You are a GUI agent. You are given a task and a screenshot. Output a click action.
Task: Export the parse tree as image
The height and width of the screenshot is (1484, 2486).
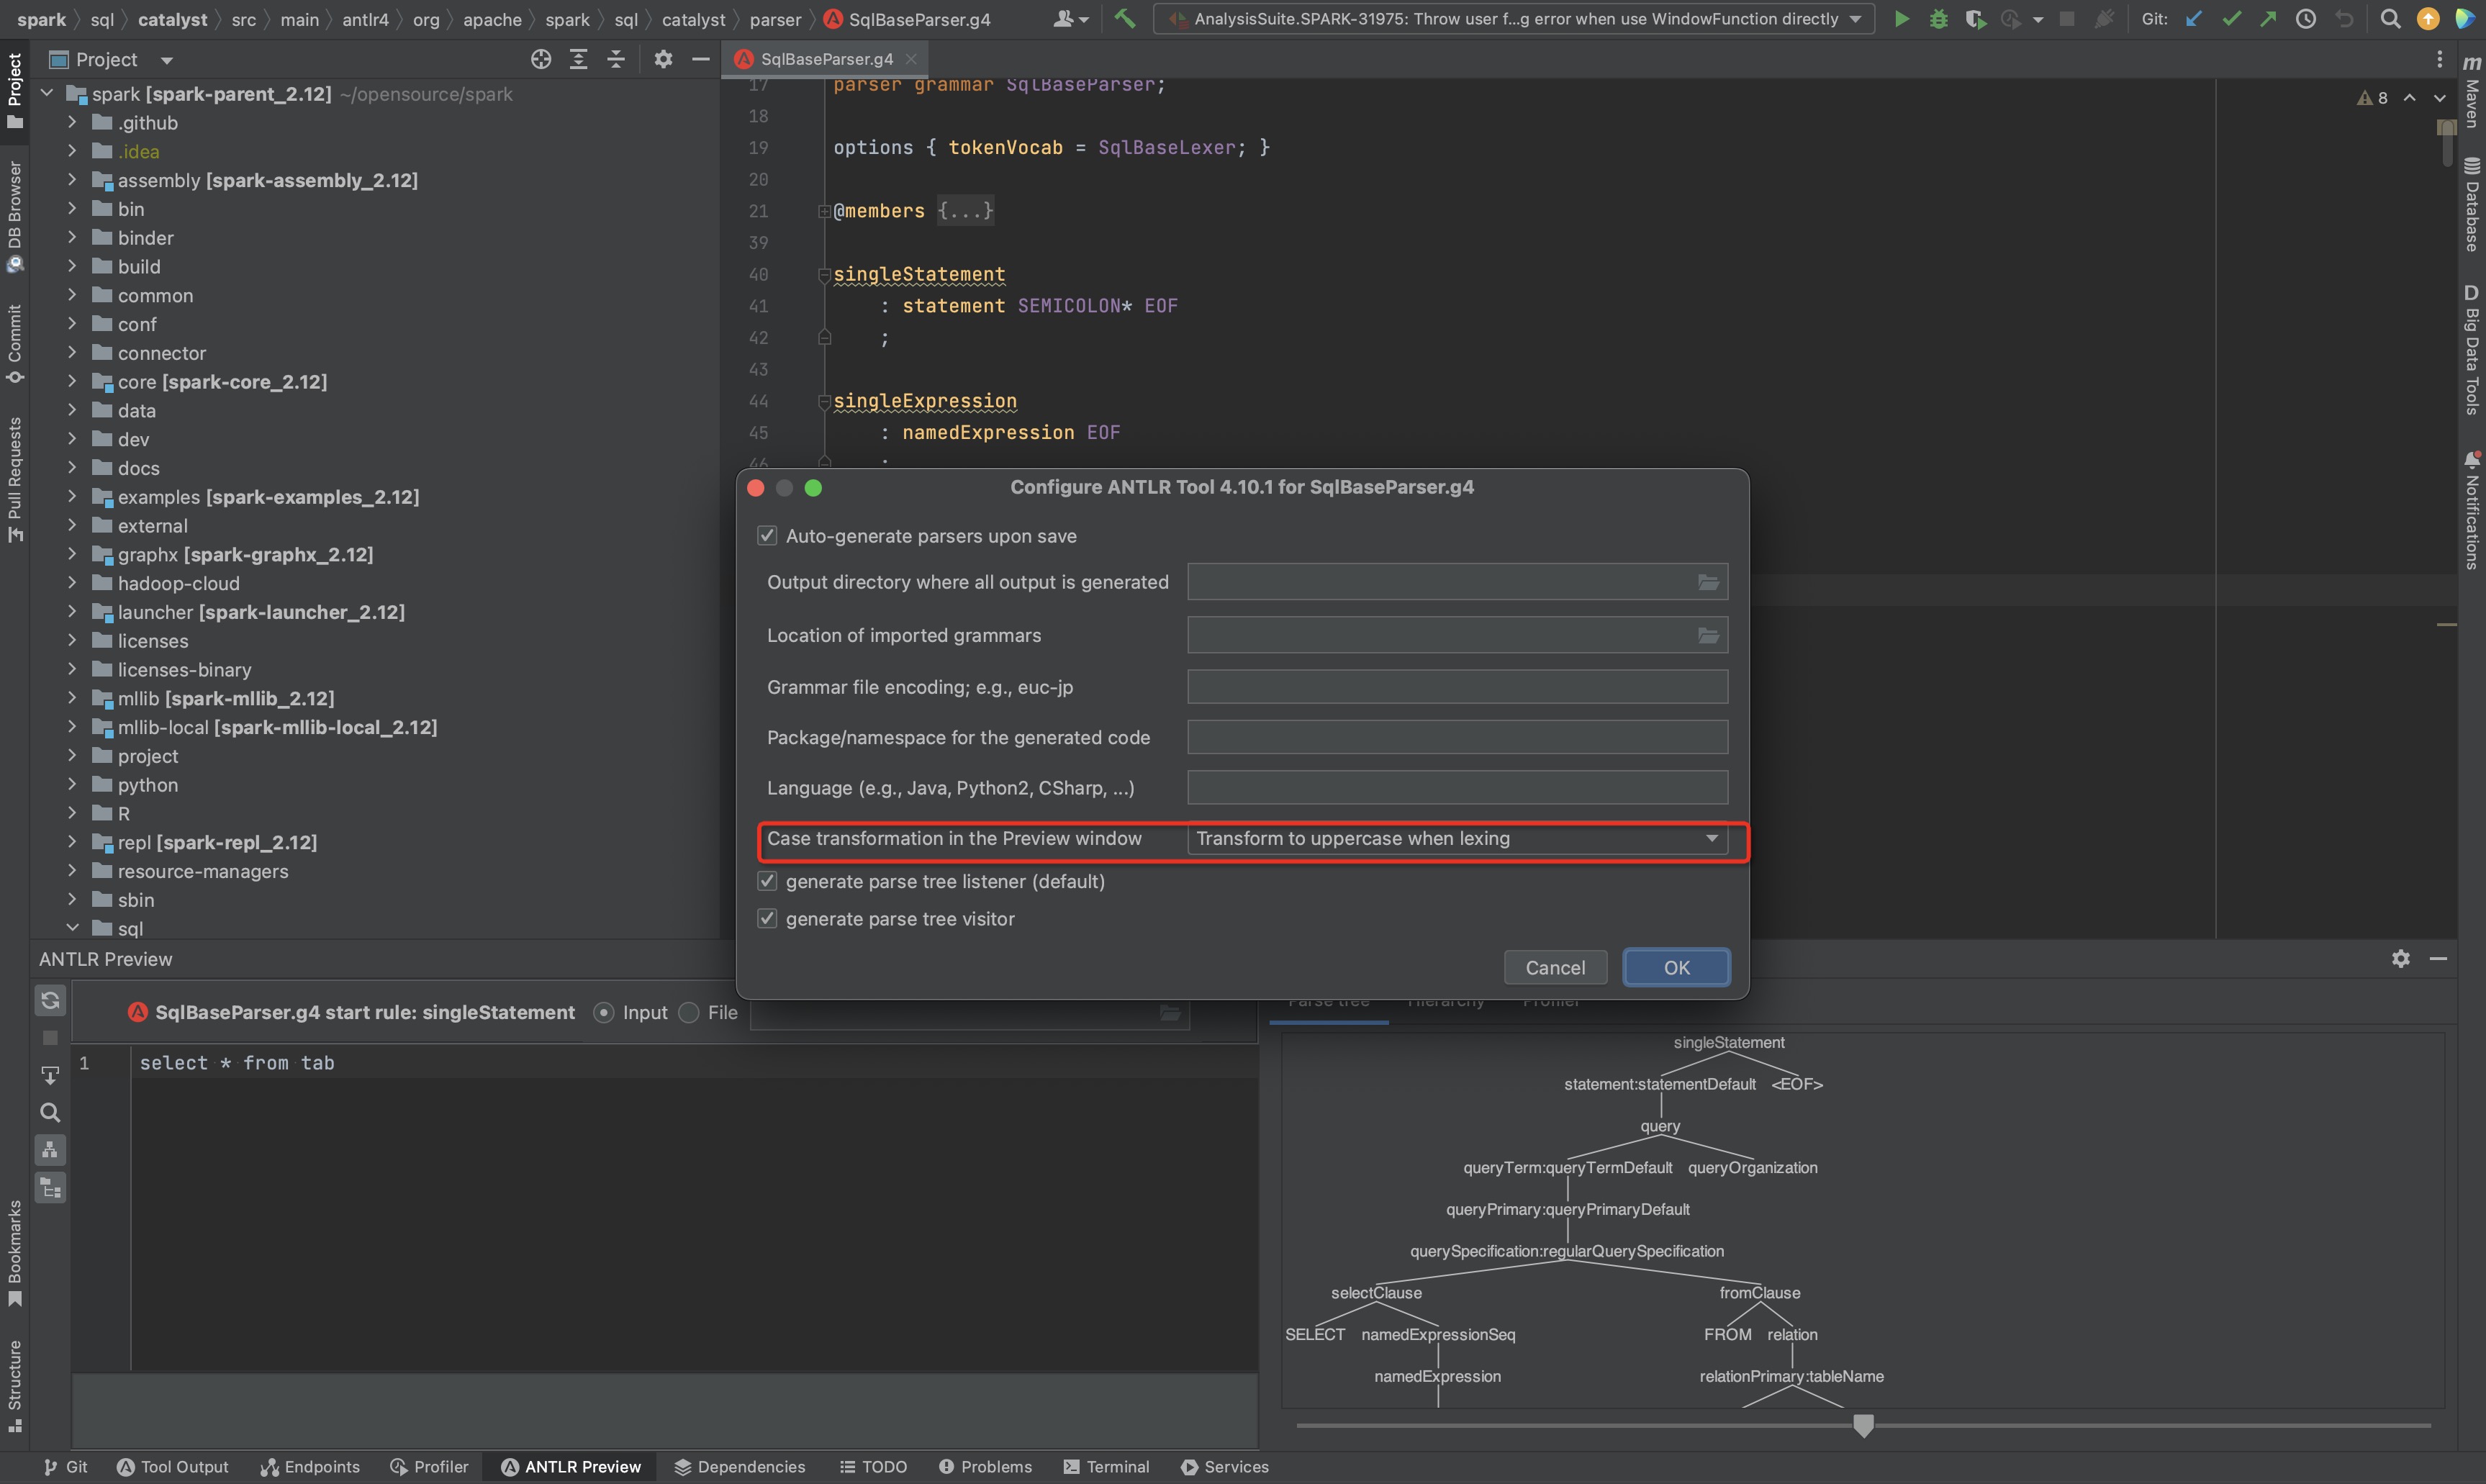(50, 1075)
